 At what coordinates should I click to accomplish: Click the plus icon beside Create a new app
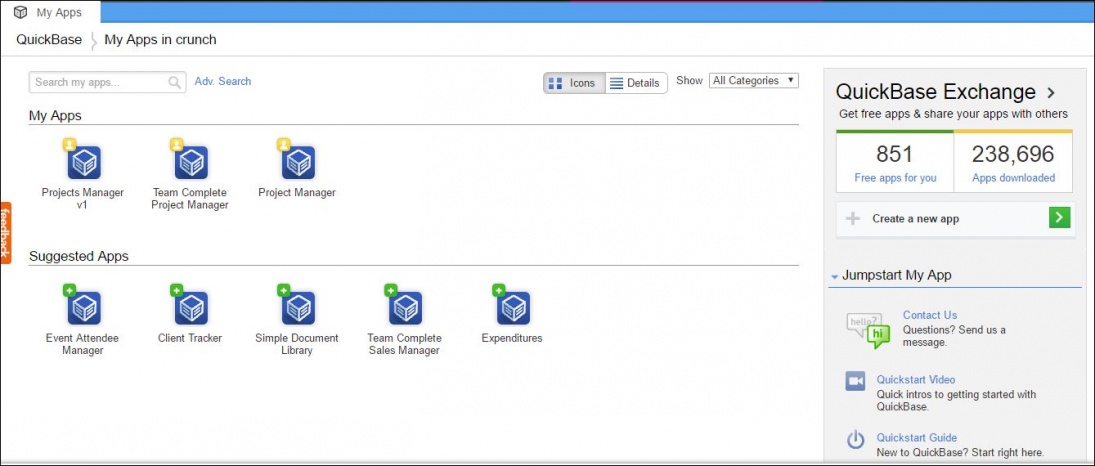coord(853,219)
